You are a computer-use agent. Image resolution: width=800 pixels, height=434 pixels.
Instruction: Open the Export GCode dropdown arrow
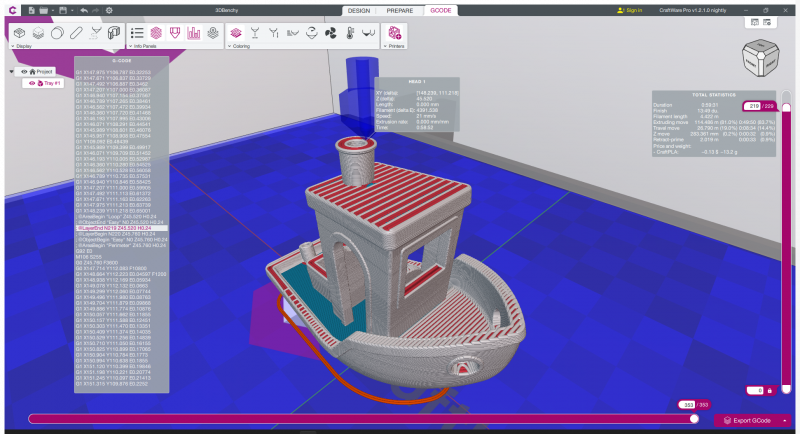(x=787, y=420)
